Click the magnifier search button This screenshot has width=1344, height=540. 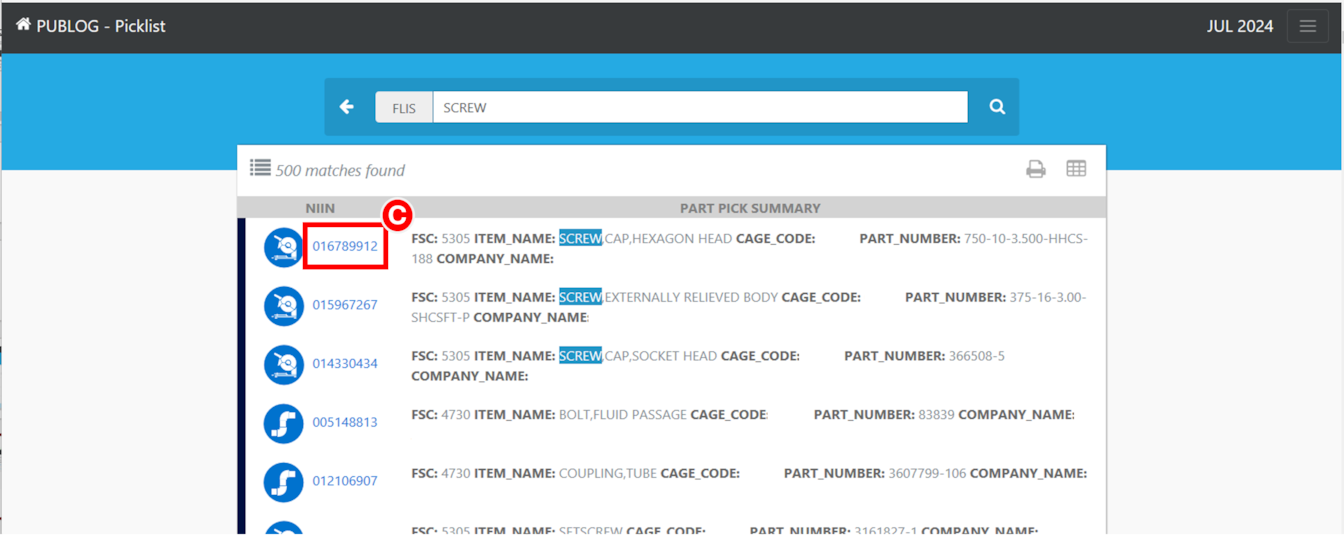pos(997,107)
